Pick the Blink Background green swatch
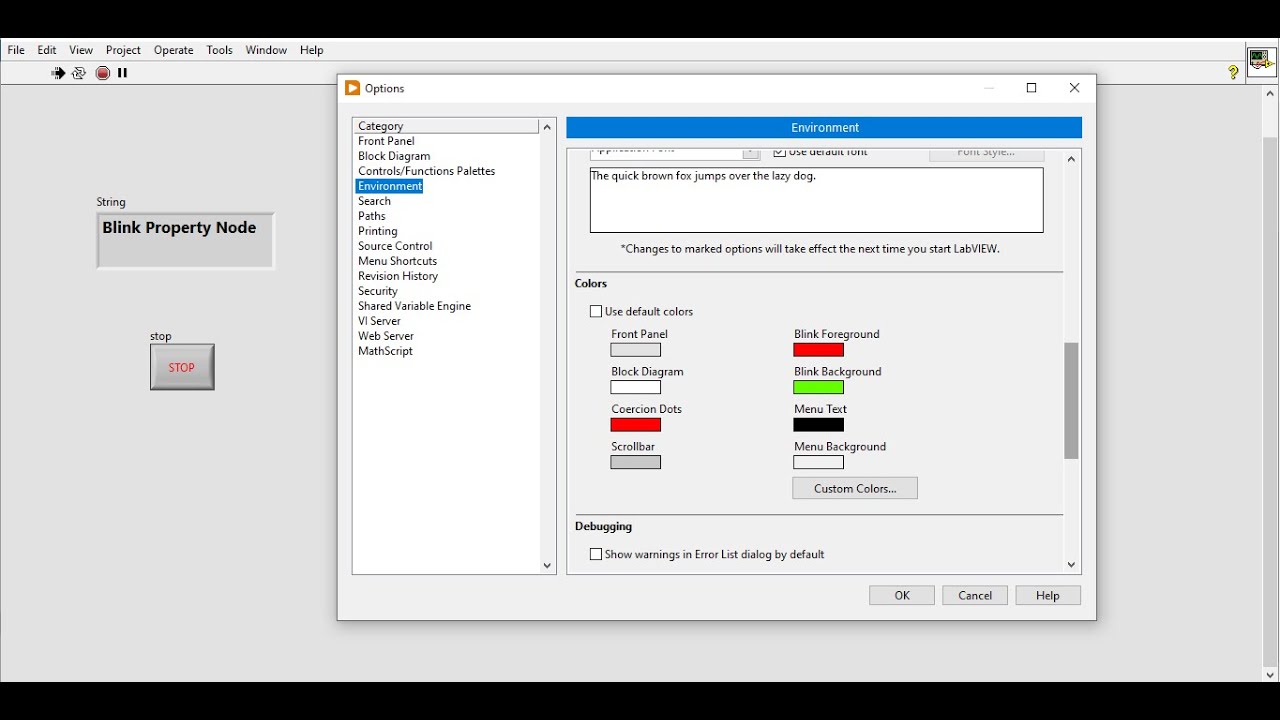This screenshot has height=720, width=1280. [x=819, y=388]
